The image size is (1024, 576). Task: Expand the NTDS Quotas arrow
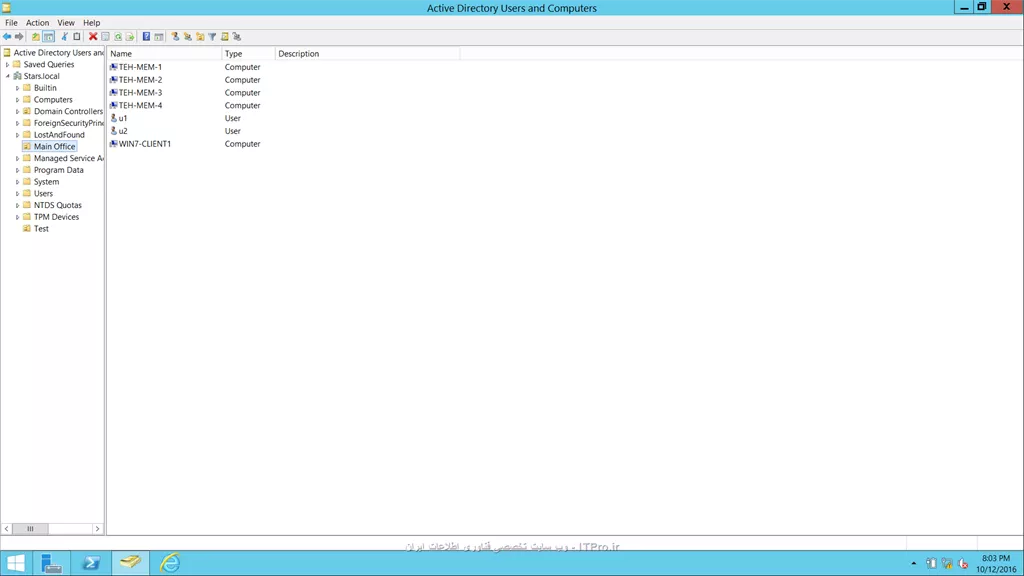click(18, 206)
